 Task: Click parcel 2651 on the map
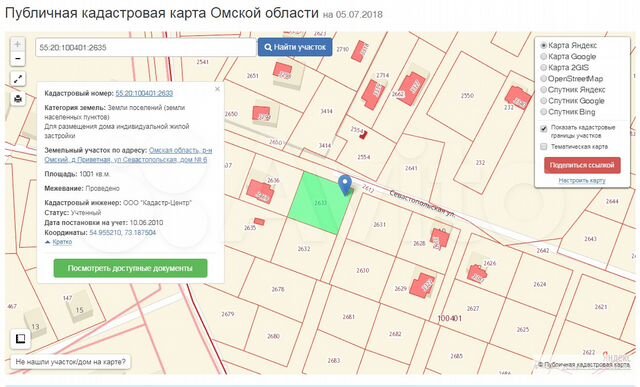pos(252,76)
